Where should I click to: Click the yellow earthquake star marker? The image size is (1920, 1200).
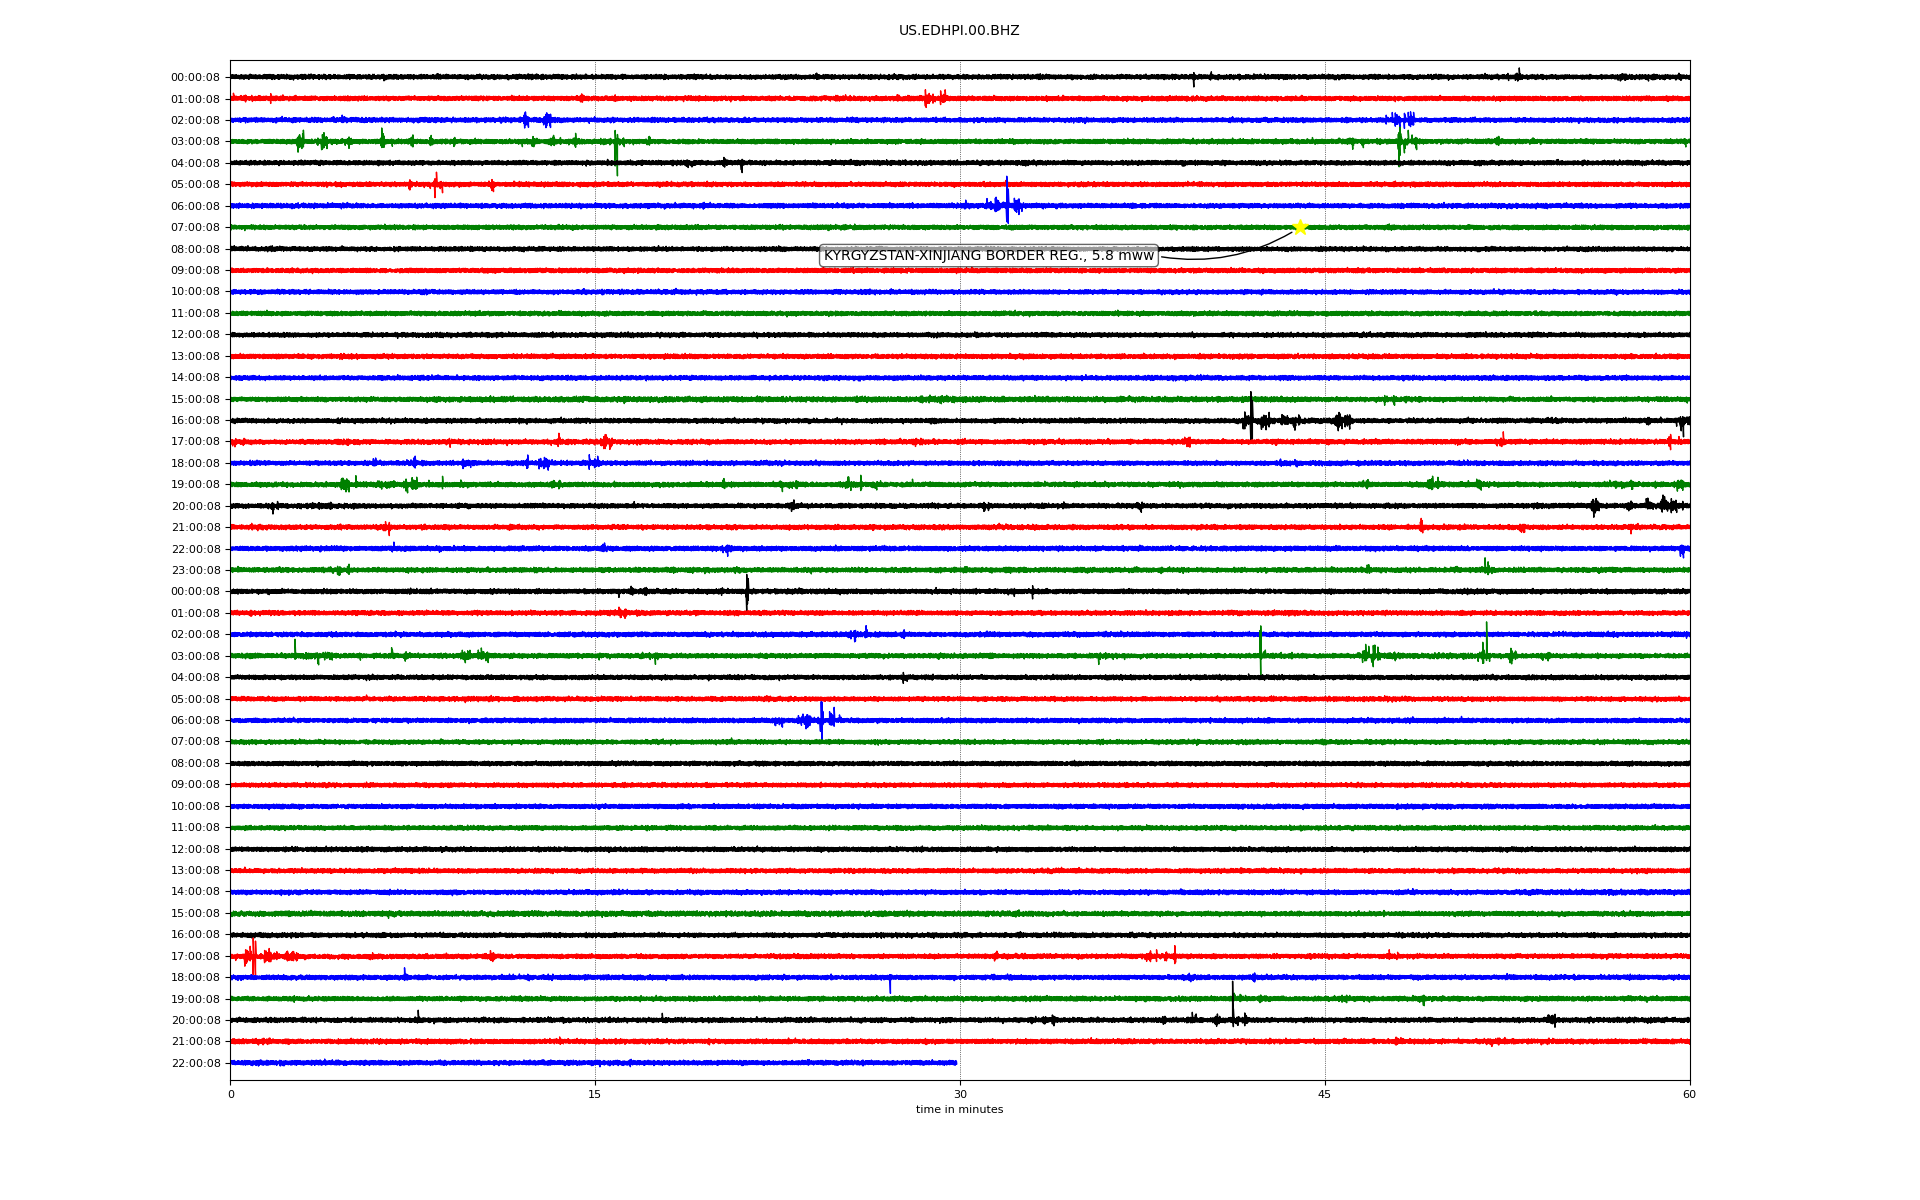click(1299, 227)
